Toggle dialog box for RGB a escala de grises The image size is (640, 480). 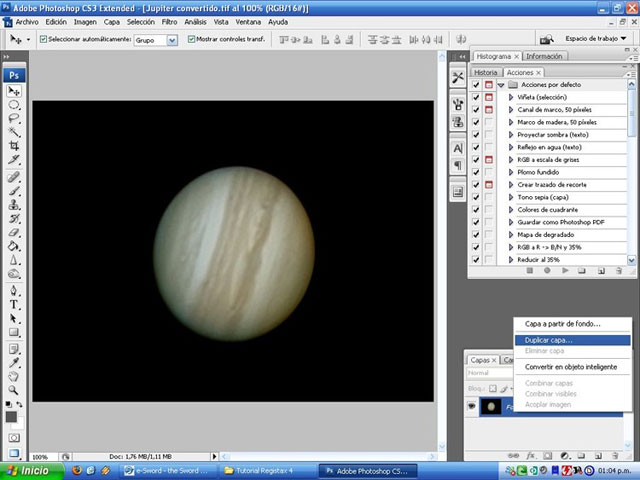[489, 160]
